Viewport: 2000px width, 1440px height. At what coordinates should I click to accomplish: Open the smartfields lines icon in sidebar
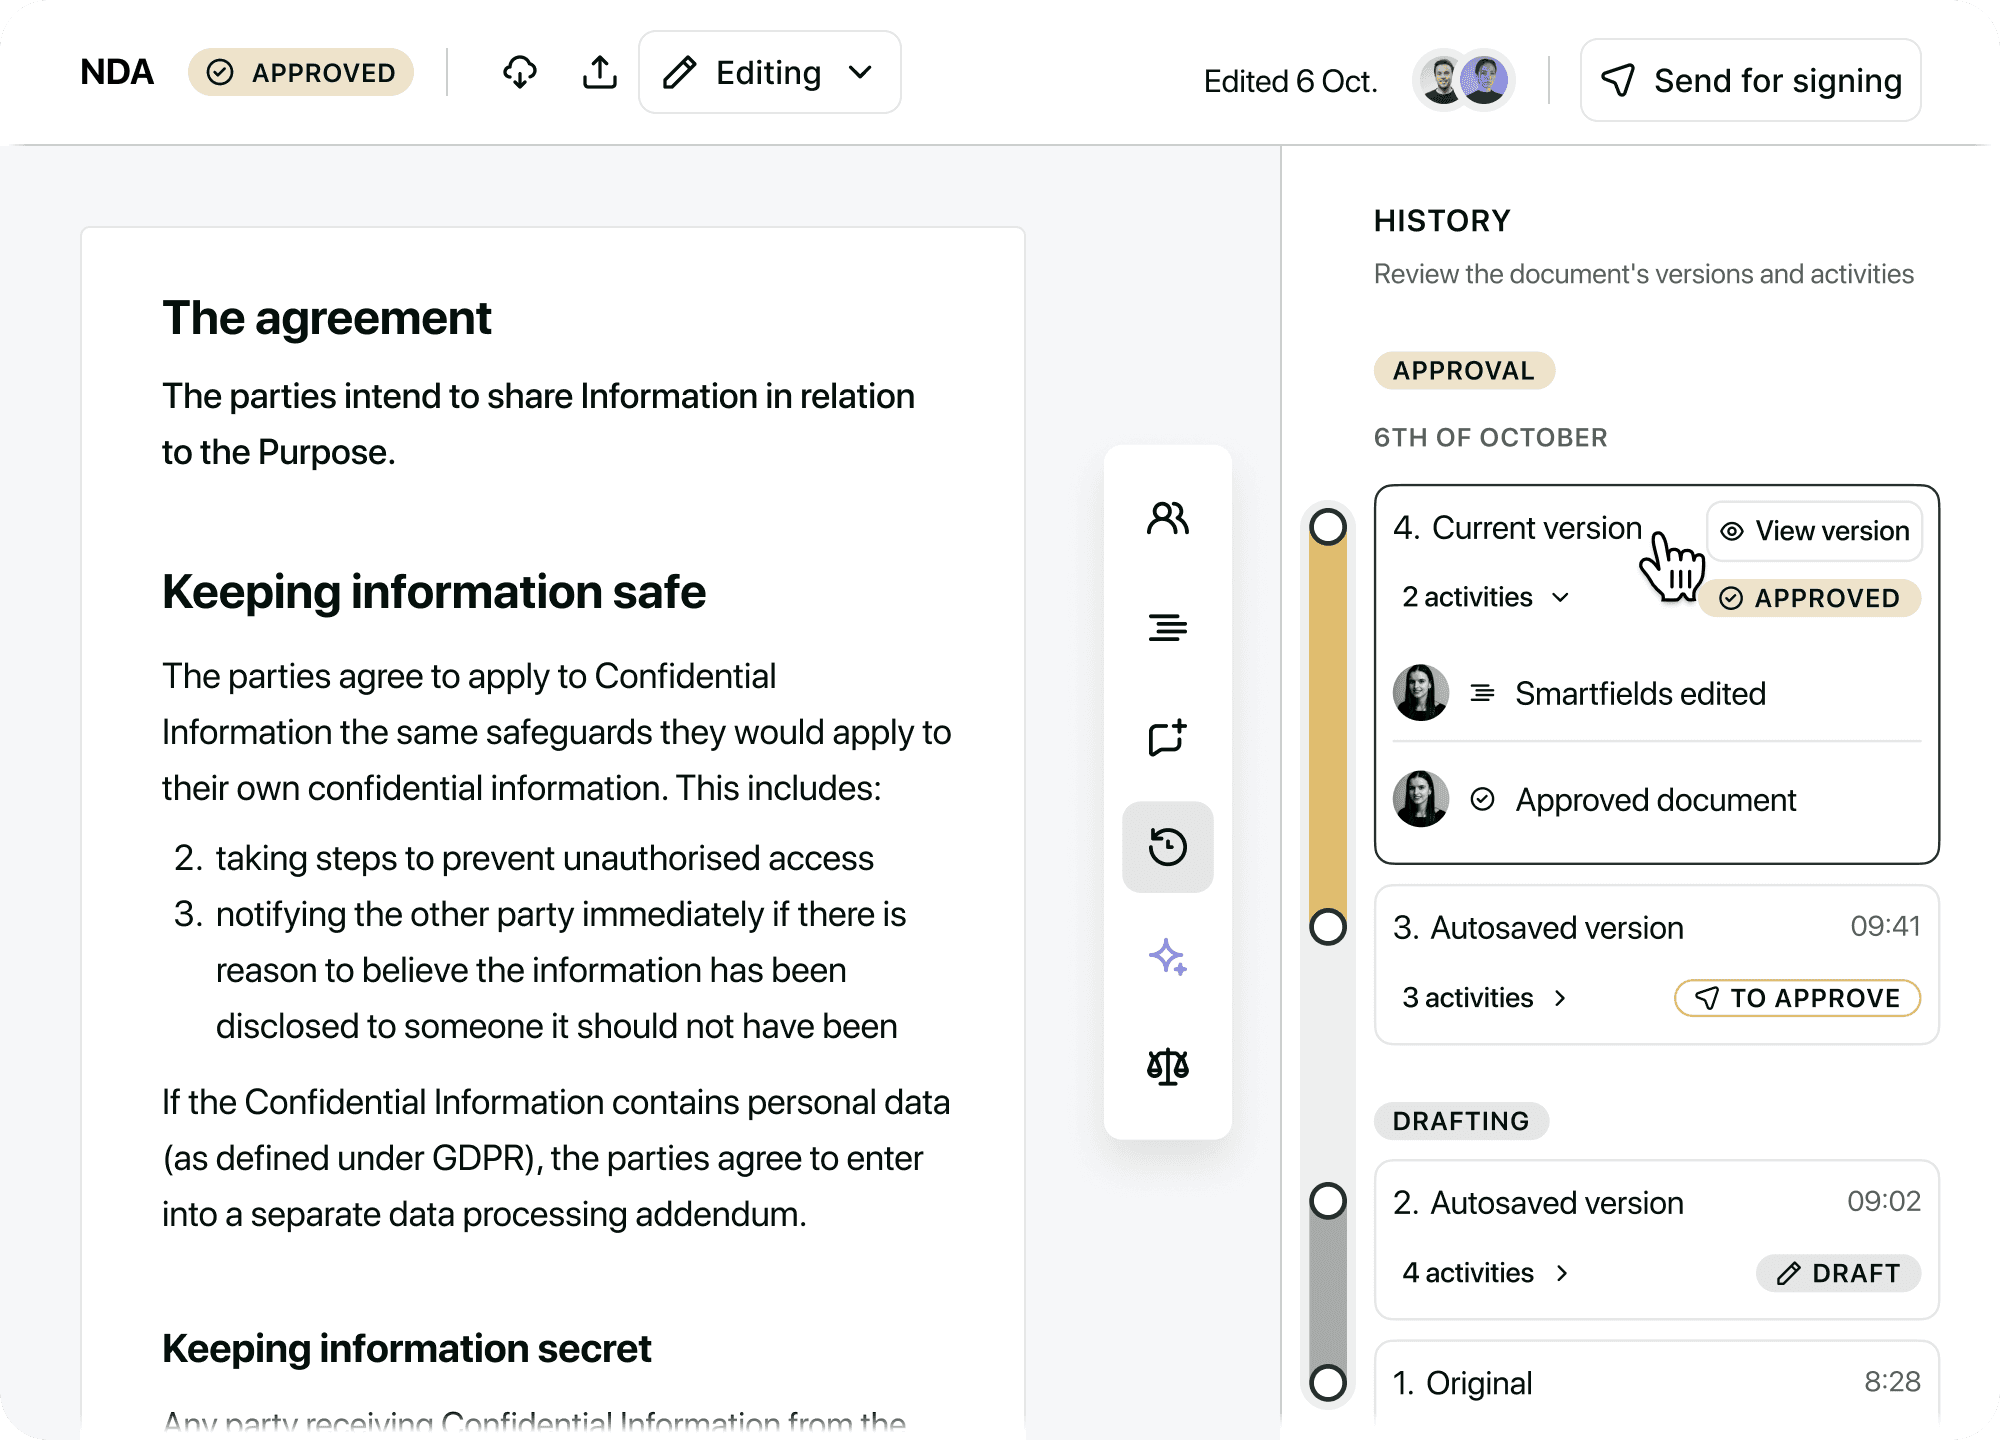click(1167, 627)
